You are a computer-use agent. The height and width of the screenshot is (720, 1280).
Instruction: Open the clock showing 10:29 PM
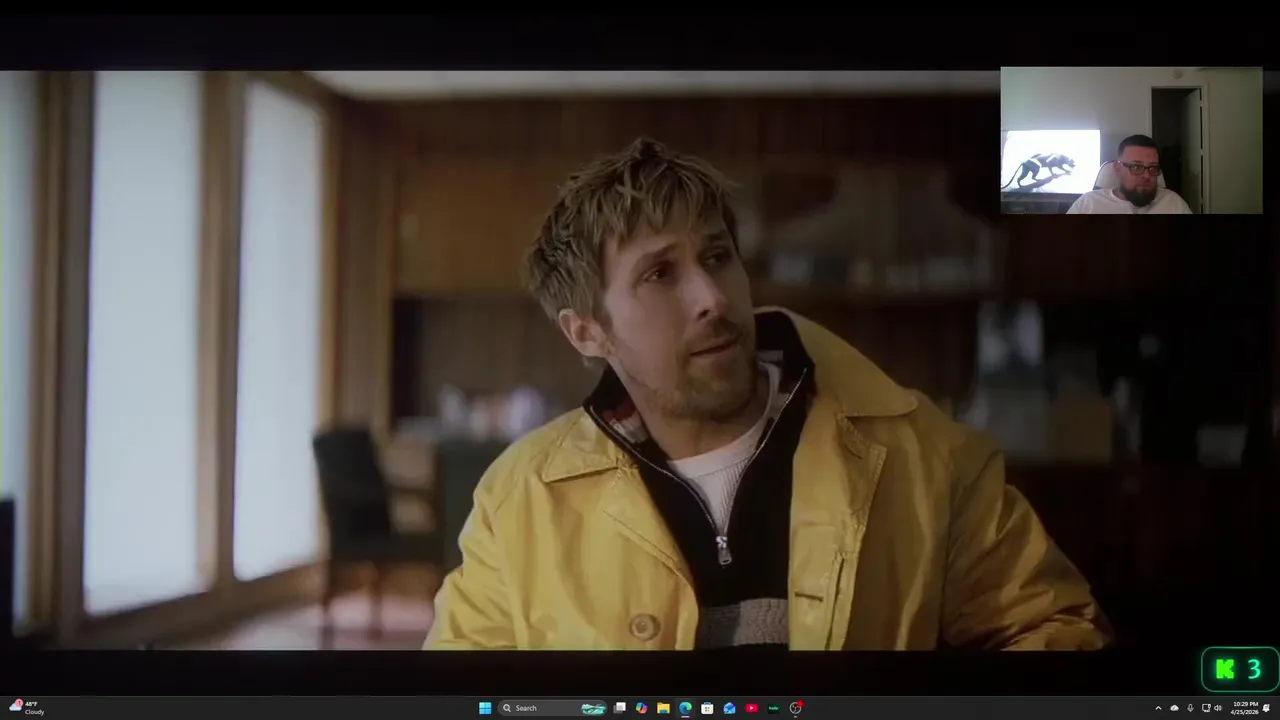point(1245,708)
